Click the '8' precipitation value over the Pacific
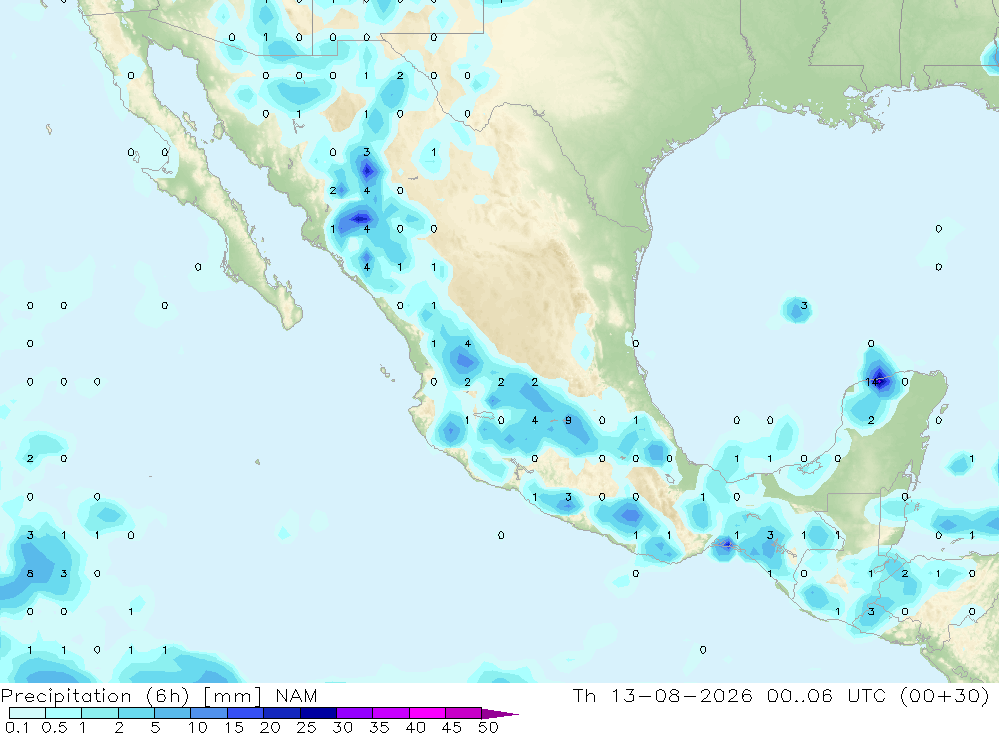 click(x=30, y=574)
